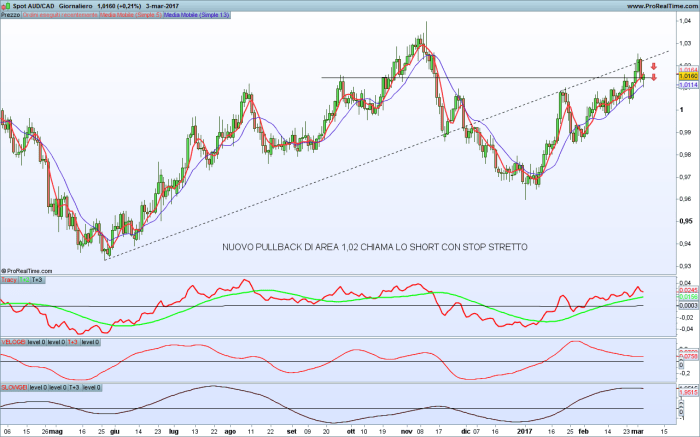Click the upper red down arrow marker
Screen dimensions: 700x437
point(653,66)
